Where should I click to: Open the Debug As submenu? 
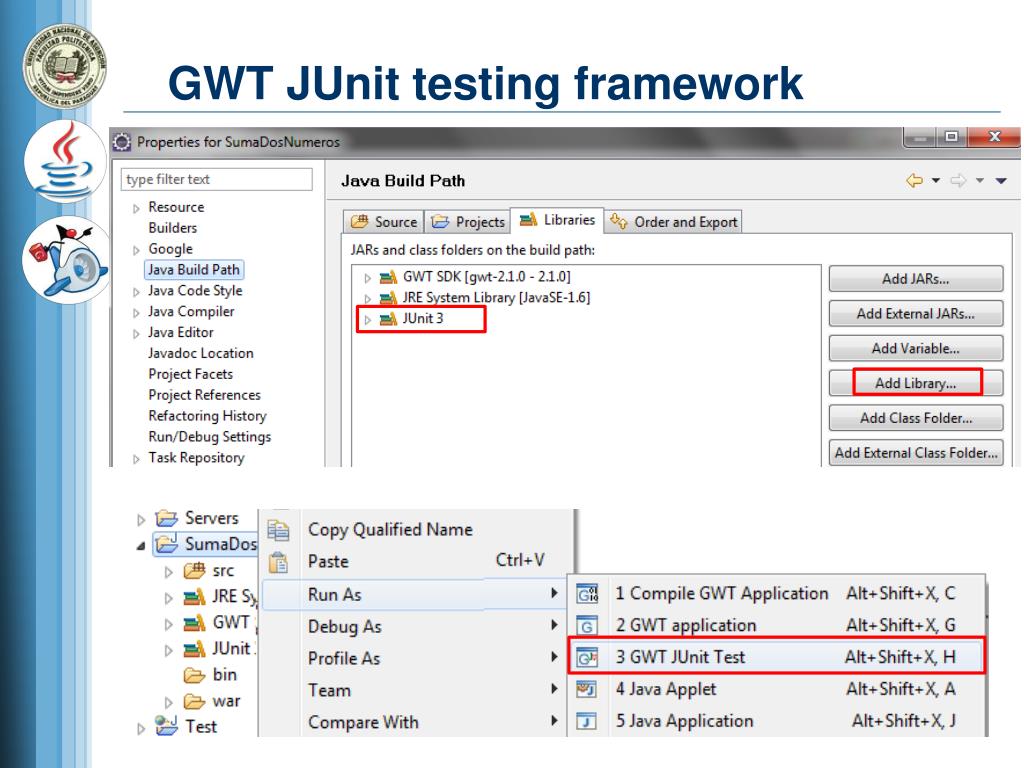(x=415, y=627)
